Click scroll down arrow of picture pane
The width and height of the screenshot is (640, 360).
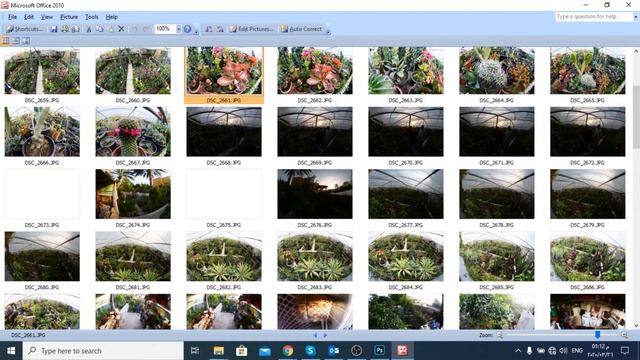coord(636,326)
